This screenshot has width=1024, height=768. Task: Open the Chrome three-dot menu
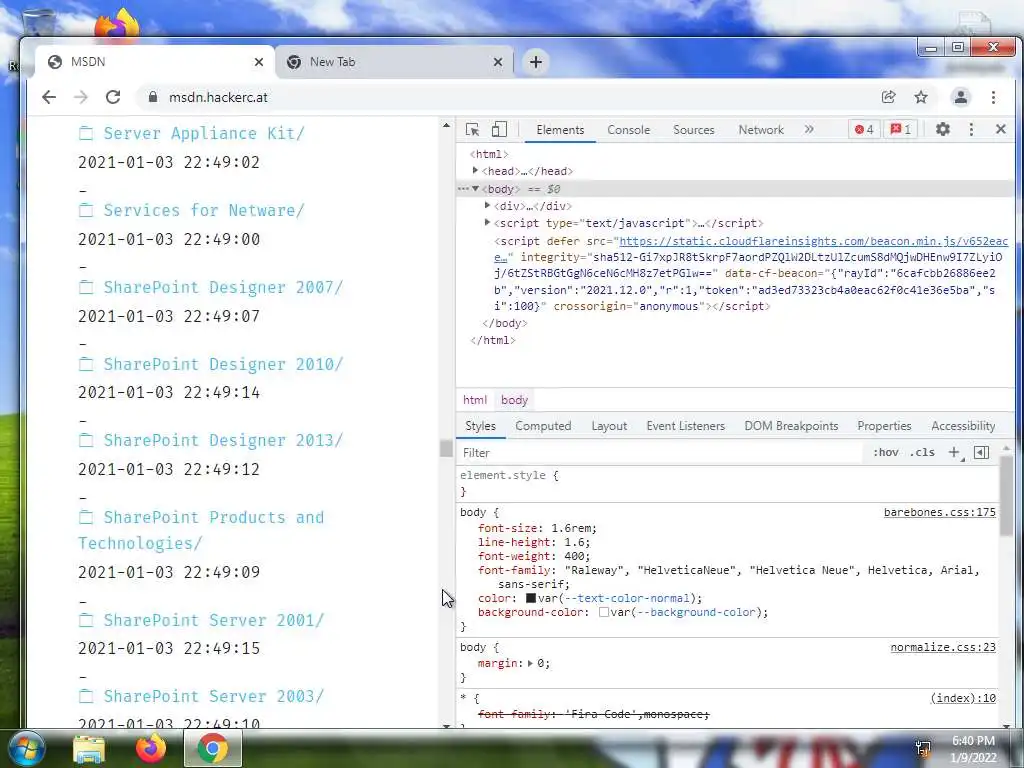[993, 97]
